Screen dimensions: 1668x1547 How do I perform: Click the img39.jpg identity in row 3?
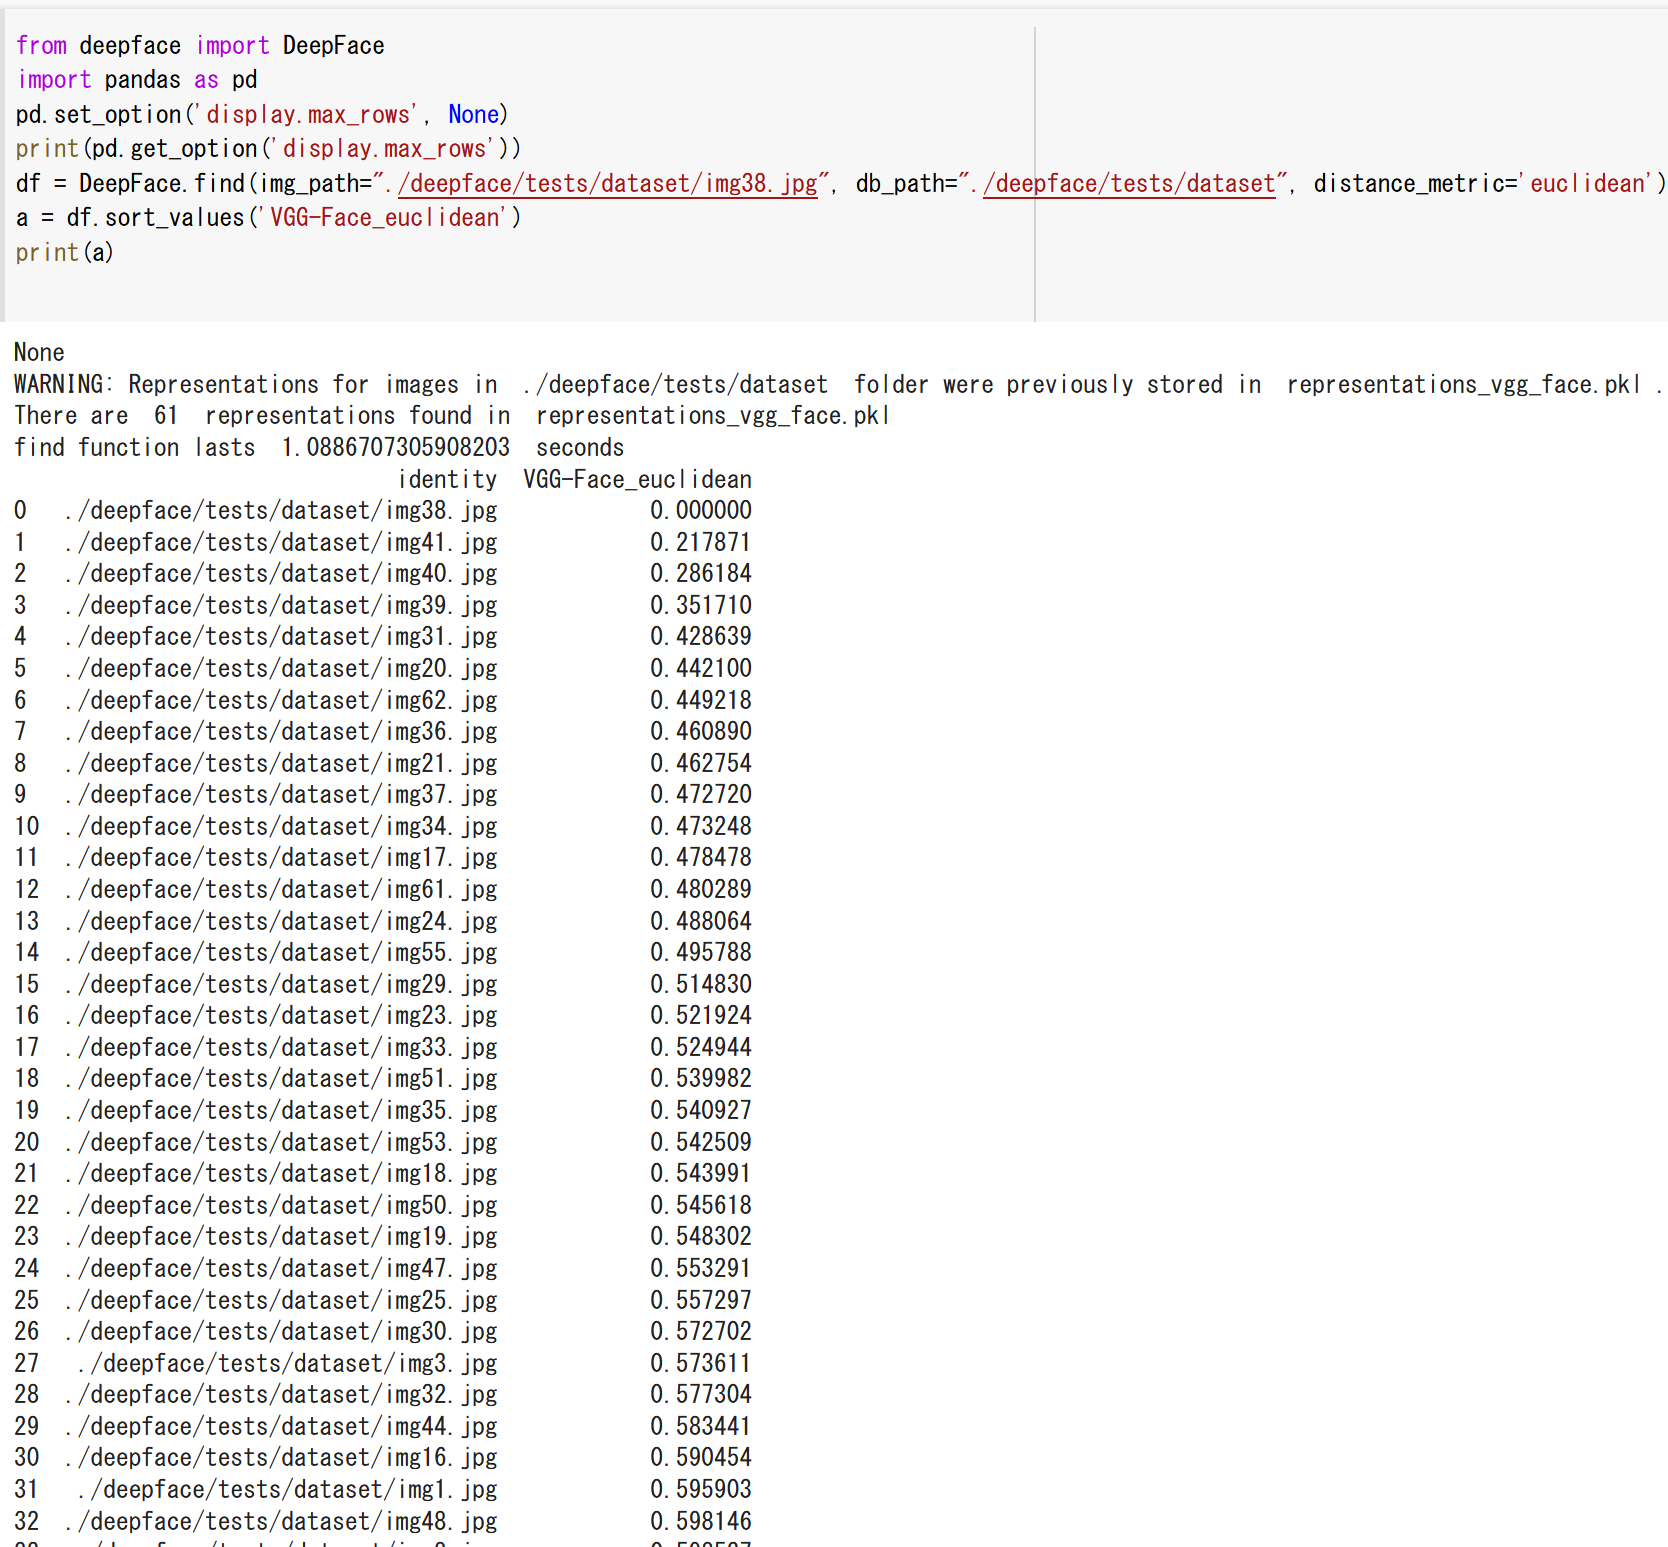pos(280,606)
